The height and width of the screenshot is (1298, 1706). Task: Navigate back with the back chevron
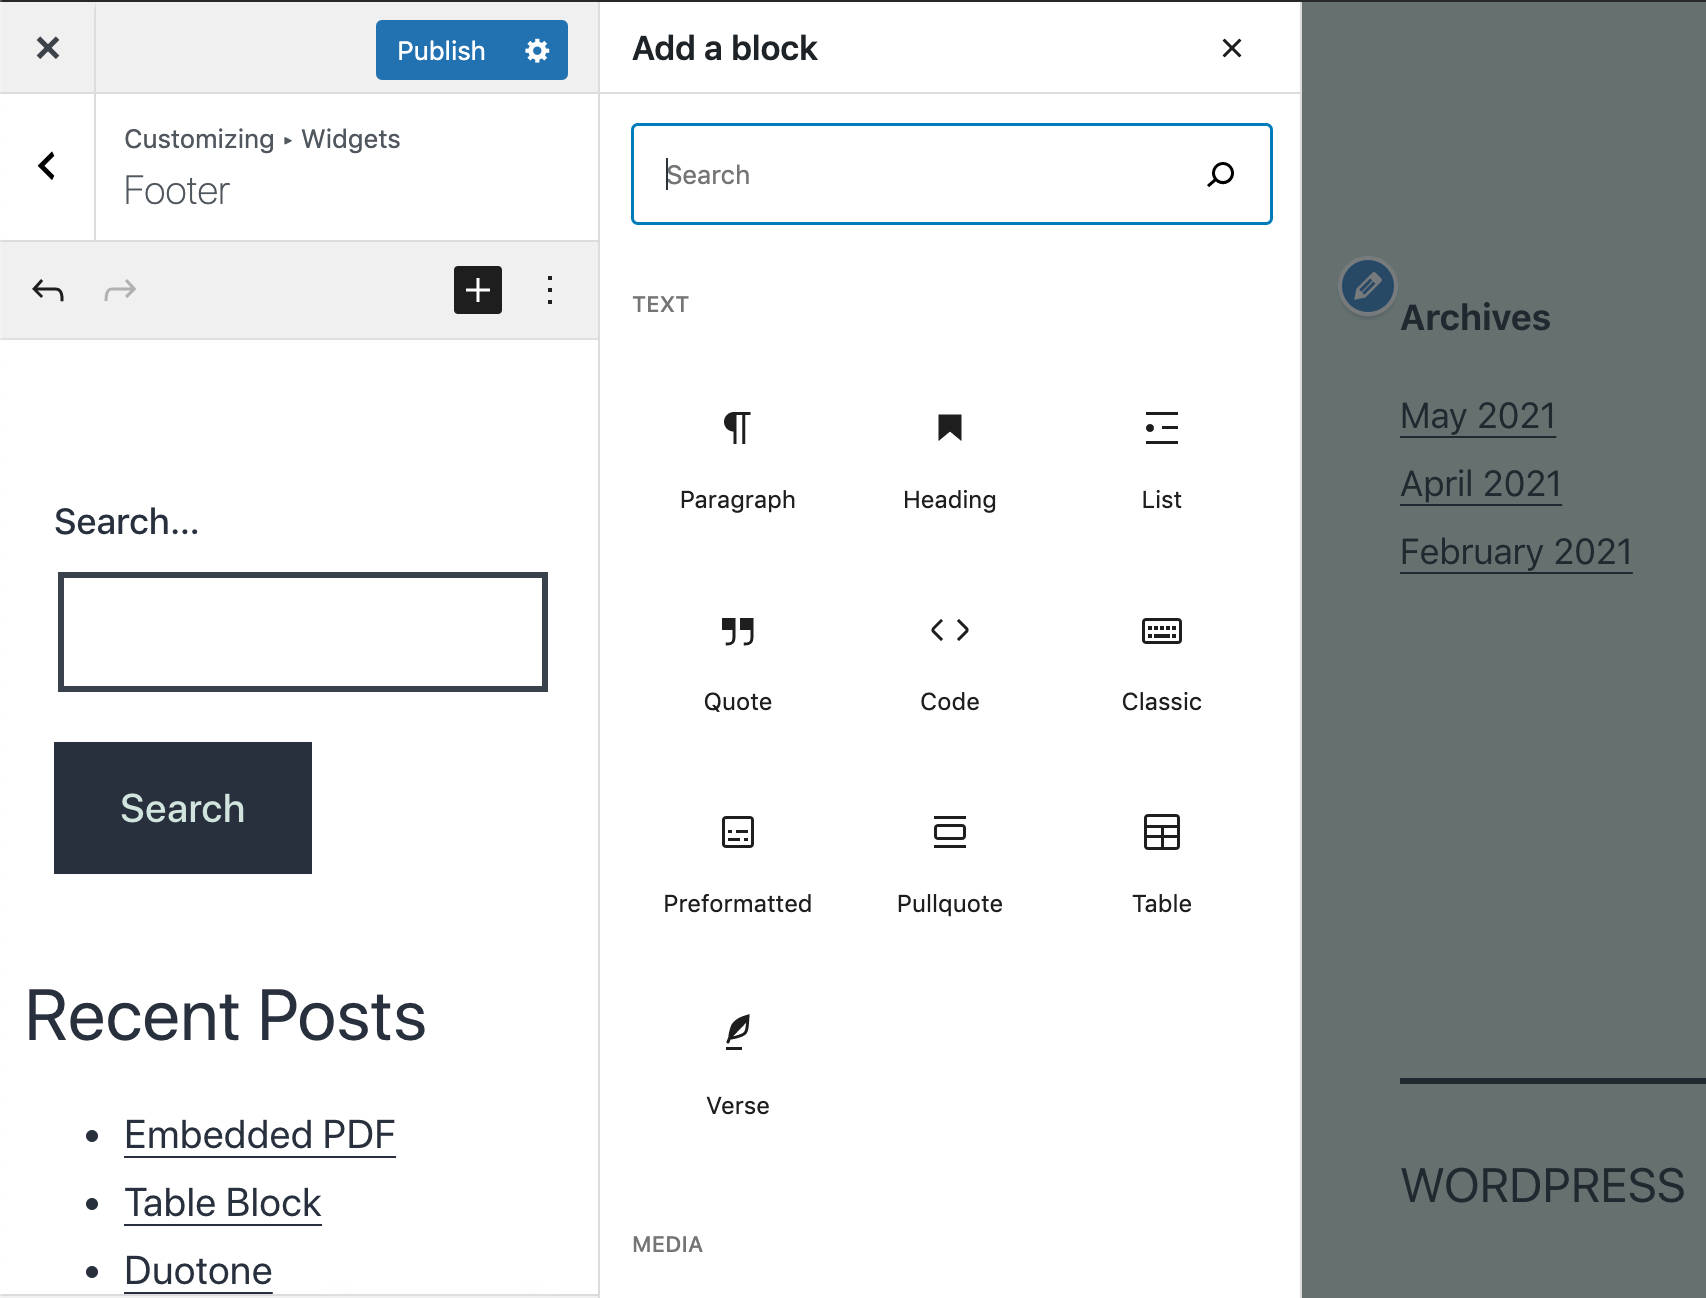click(x=46, y=166)
